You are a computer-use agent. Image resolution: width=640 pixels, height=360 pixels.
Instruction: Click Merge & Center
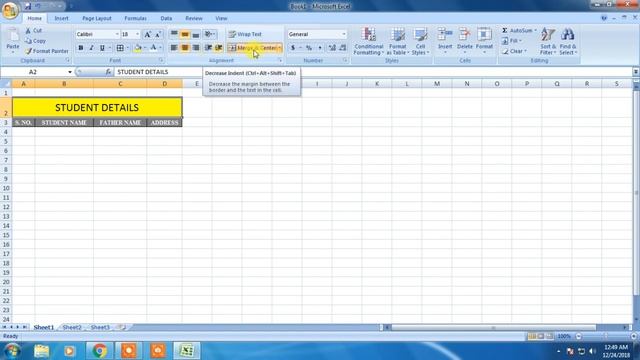click(252, 48)
